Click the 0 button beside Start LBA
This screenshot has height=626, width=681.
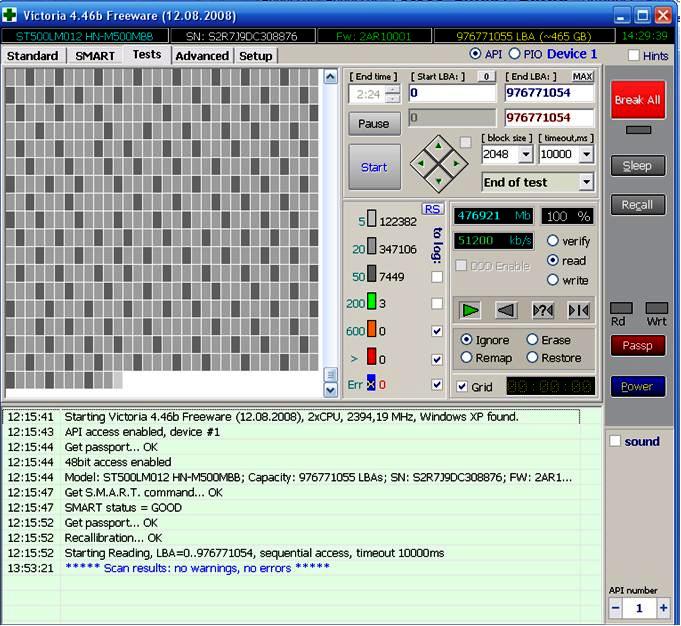click(486, 76)
